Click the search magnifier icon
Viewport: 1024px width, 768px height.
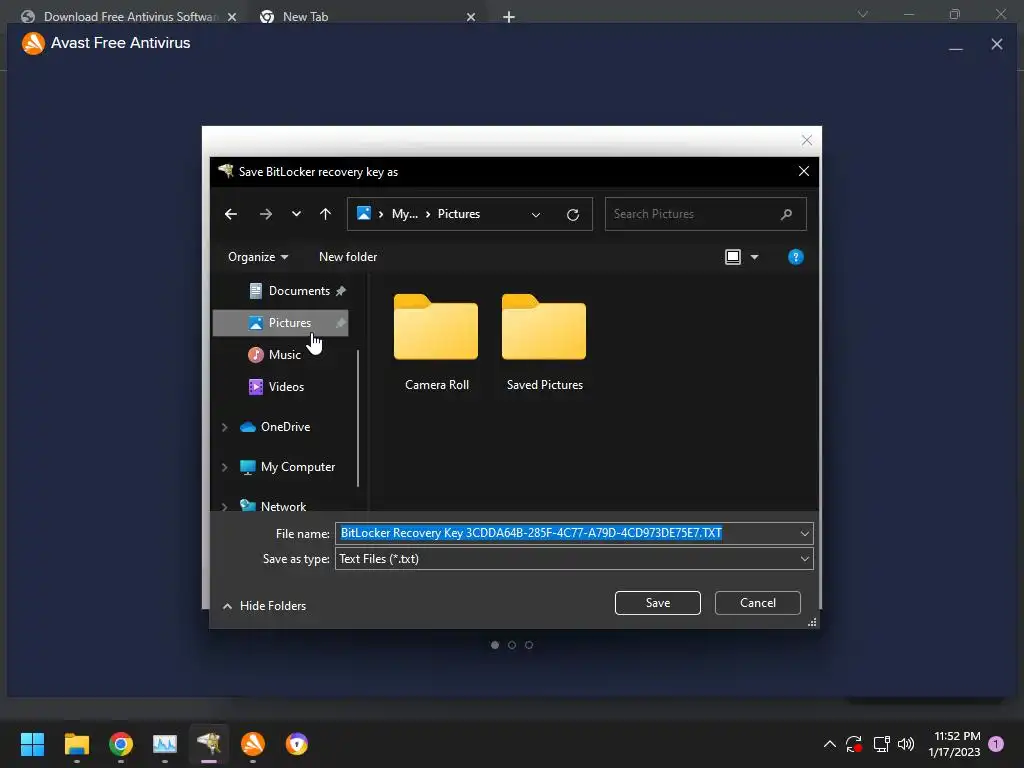click(x=786, y=214)
